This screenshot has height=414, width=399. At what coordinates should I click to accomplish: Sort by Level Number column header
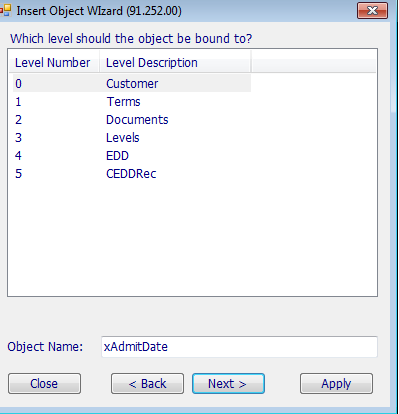click(54, 62)
